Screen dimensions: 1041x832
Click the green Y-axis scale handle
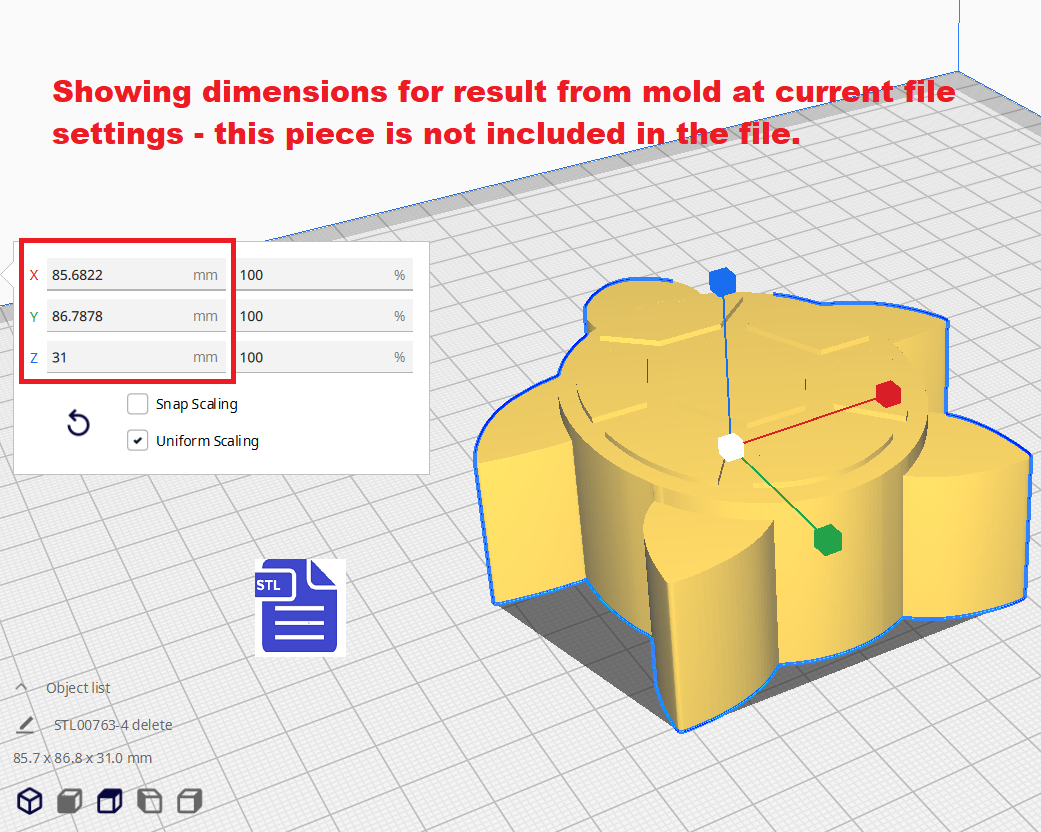[x=827, y=539]
